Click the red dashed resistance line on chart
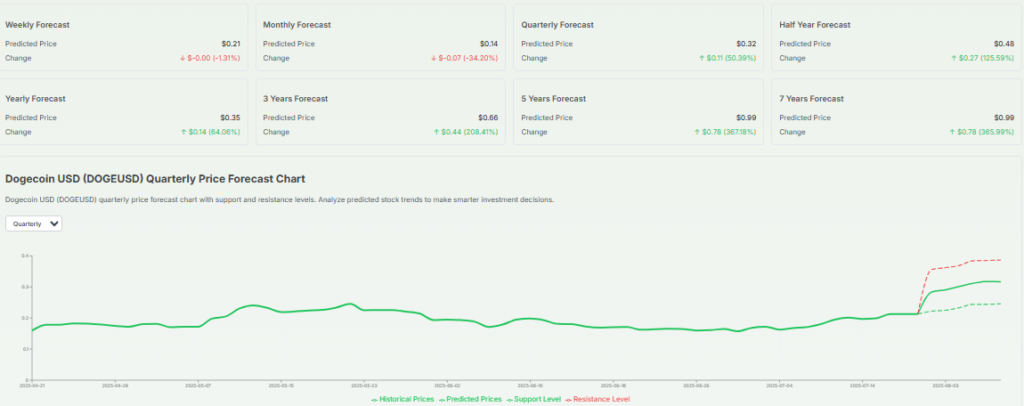This screenshot has width=1024, height=406. pos(960,264)
